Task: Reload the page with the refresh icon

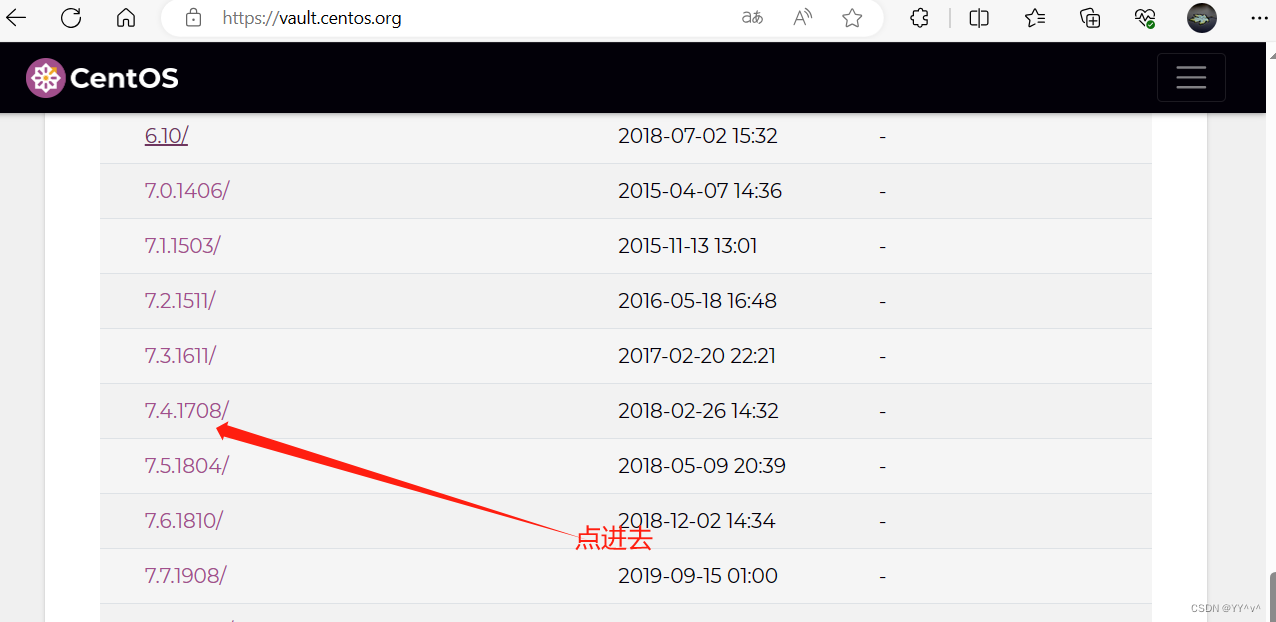Action: pyautogui.click(x=71, y=18)
